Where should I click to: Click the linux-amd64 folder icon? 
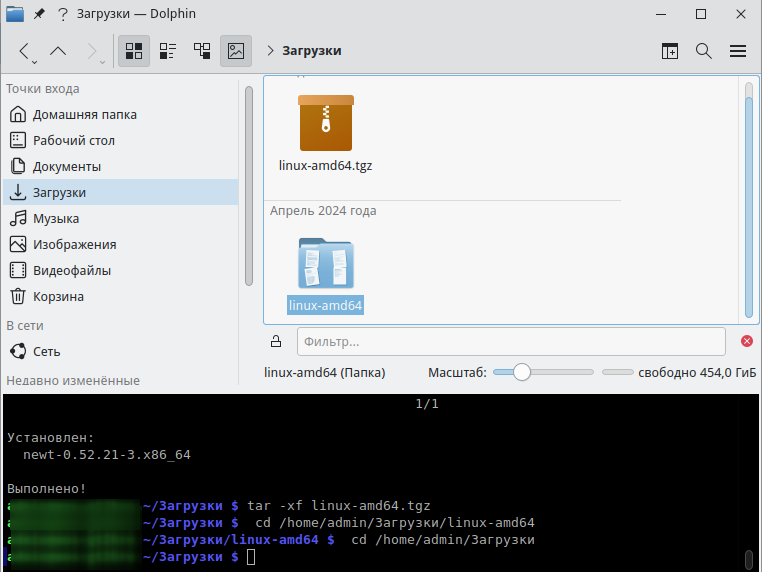[x=326, y=263]
